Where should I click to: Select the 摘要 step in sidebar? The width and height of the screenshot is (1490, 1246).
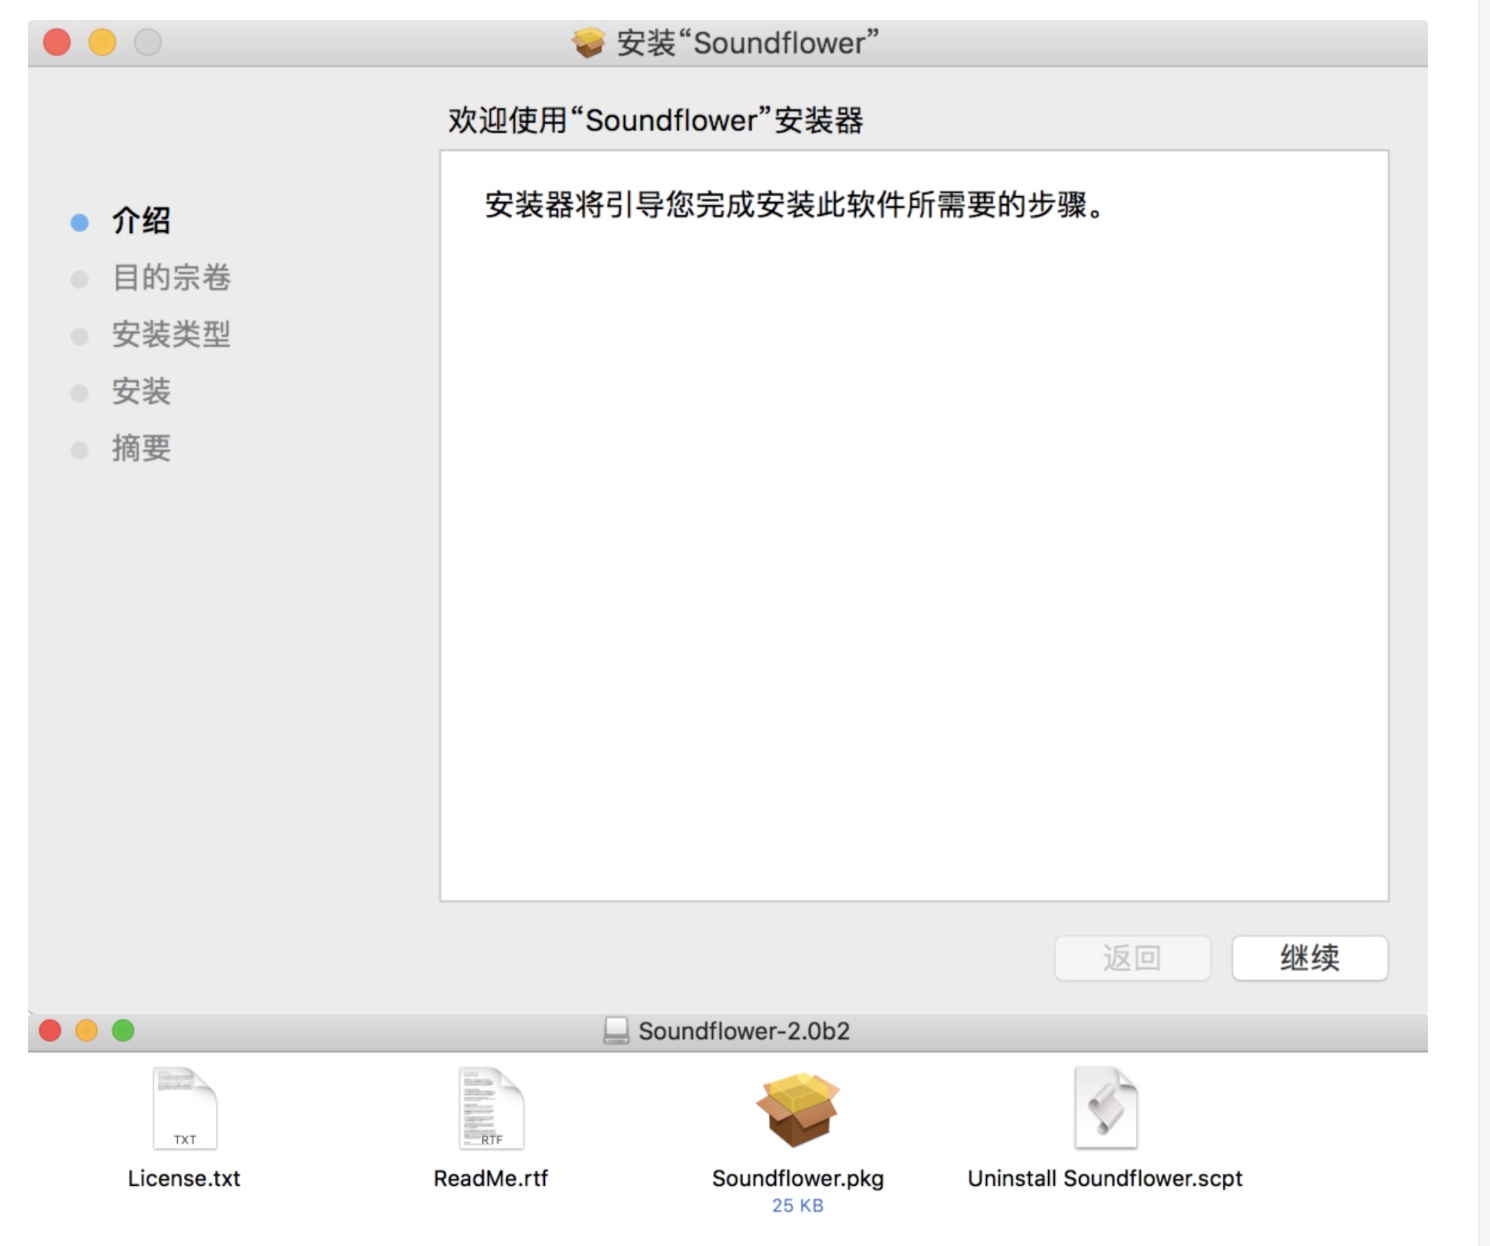coord(141,449)
